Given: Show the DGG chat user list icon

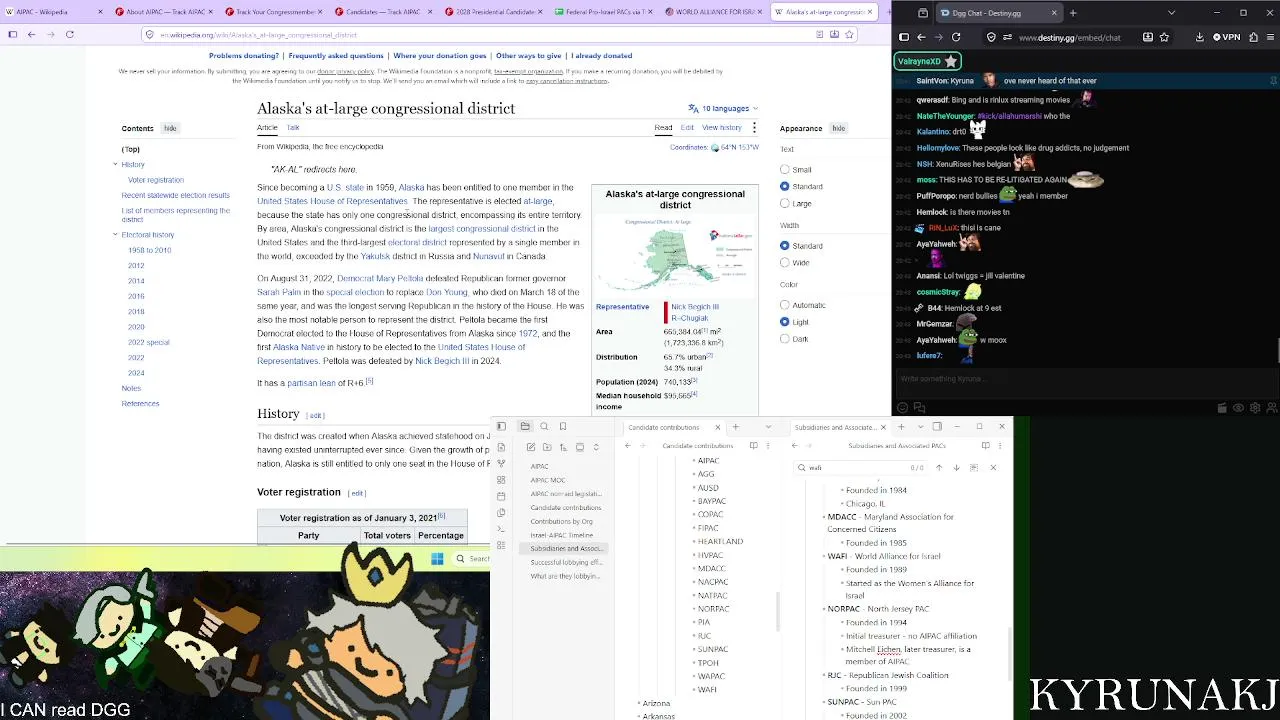Looking at the screenshot, I should coord(1271,408).
